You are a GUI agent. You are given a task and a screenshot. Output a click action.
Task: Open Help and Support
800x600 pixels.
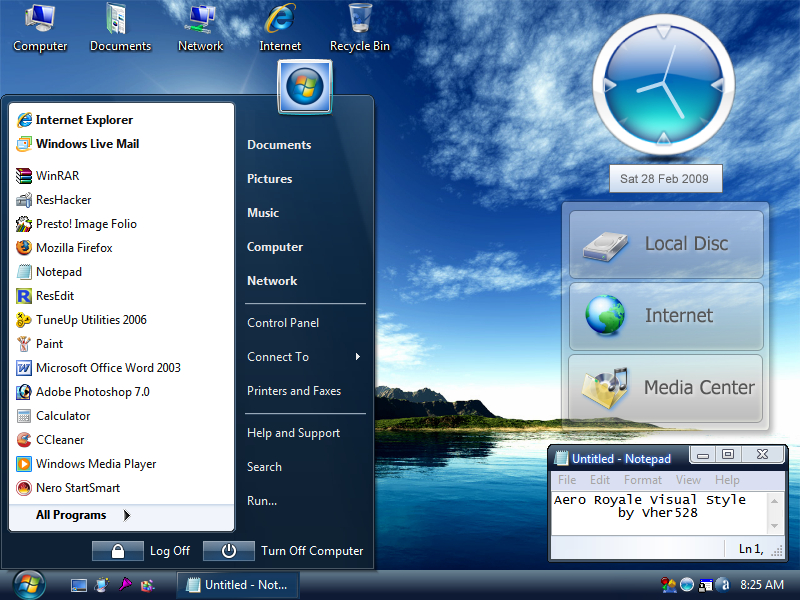click(293, 433)
